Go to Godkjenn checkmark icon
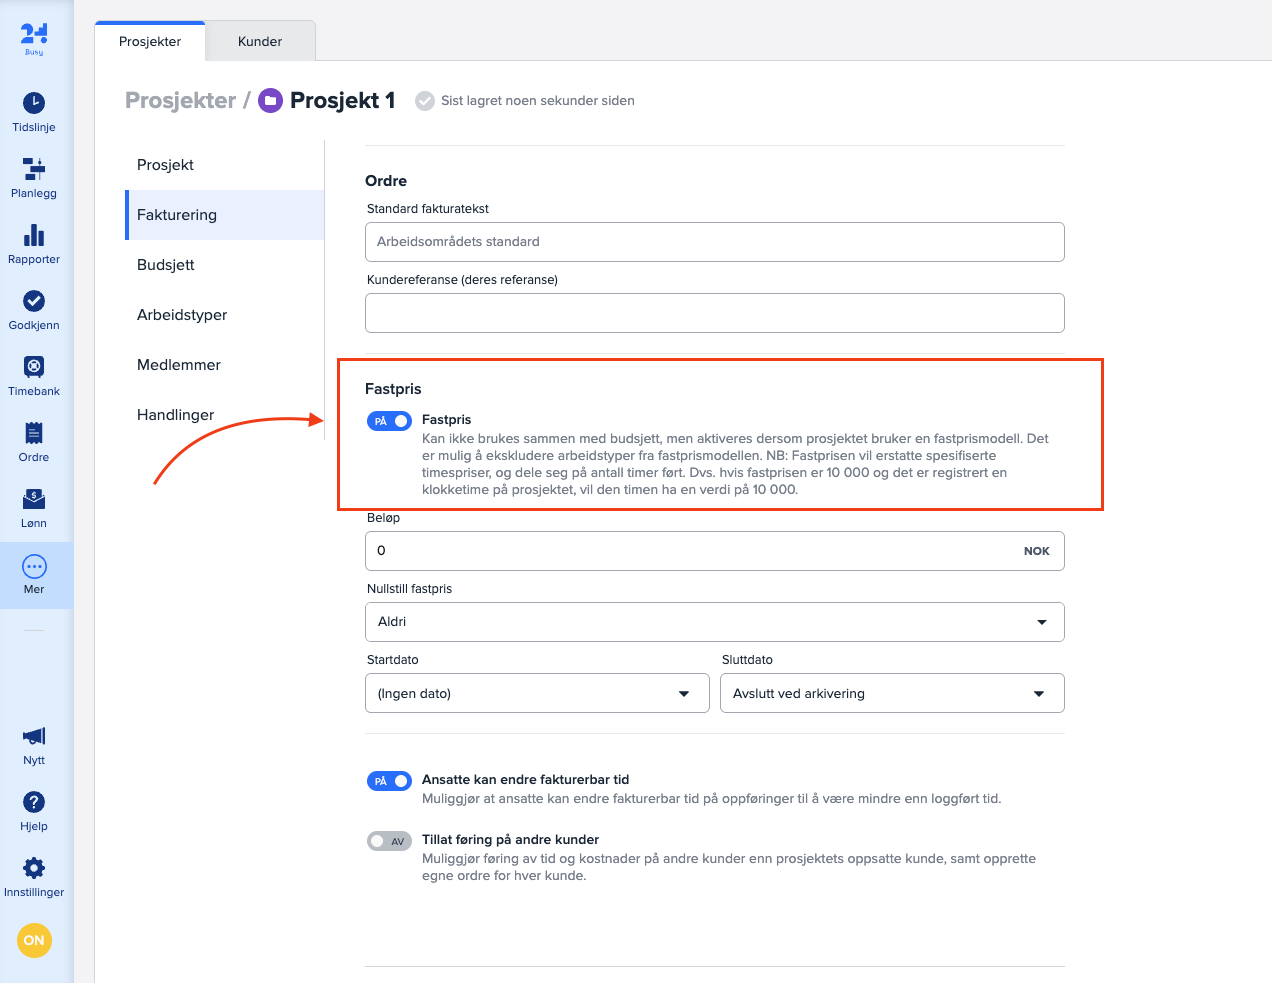 pos(34,301)
